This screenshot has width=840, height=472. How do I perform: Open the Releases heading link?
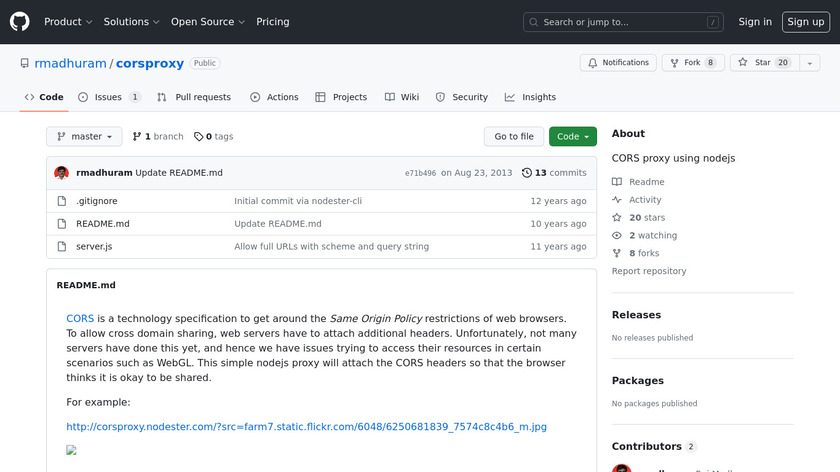pyautogui.click(x=636, y=315)
